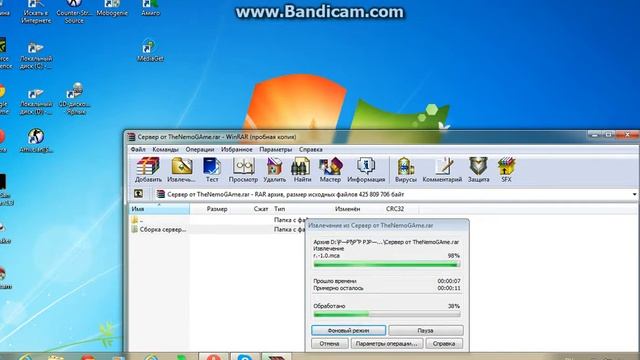Click the file name 'r.-1.0.mca'
The height and width of the screenshot is (360, 640).
[x=326, y=256]
